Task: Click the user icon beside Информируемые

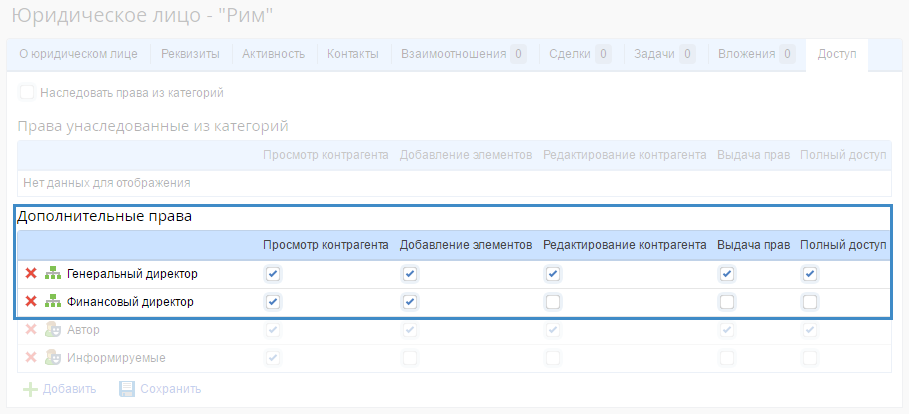Action: [x=53, y=358]
